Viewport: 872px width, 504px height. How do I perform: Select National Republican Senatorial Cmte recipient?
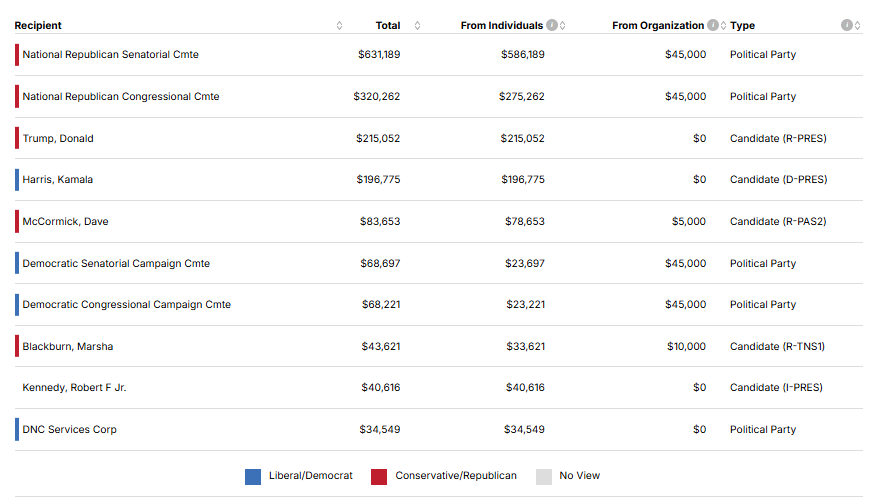tap(111, 55)
